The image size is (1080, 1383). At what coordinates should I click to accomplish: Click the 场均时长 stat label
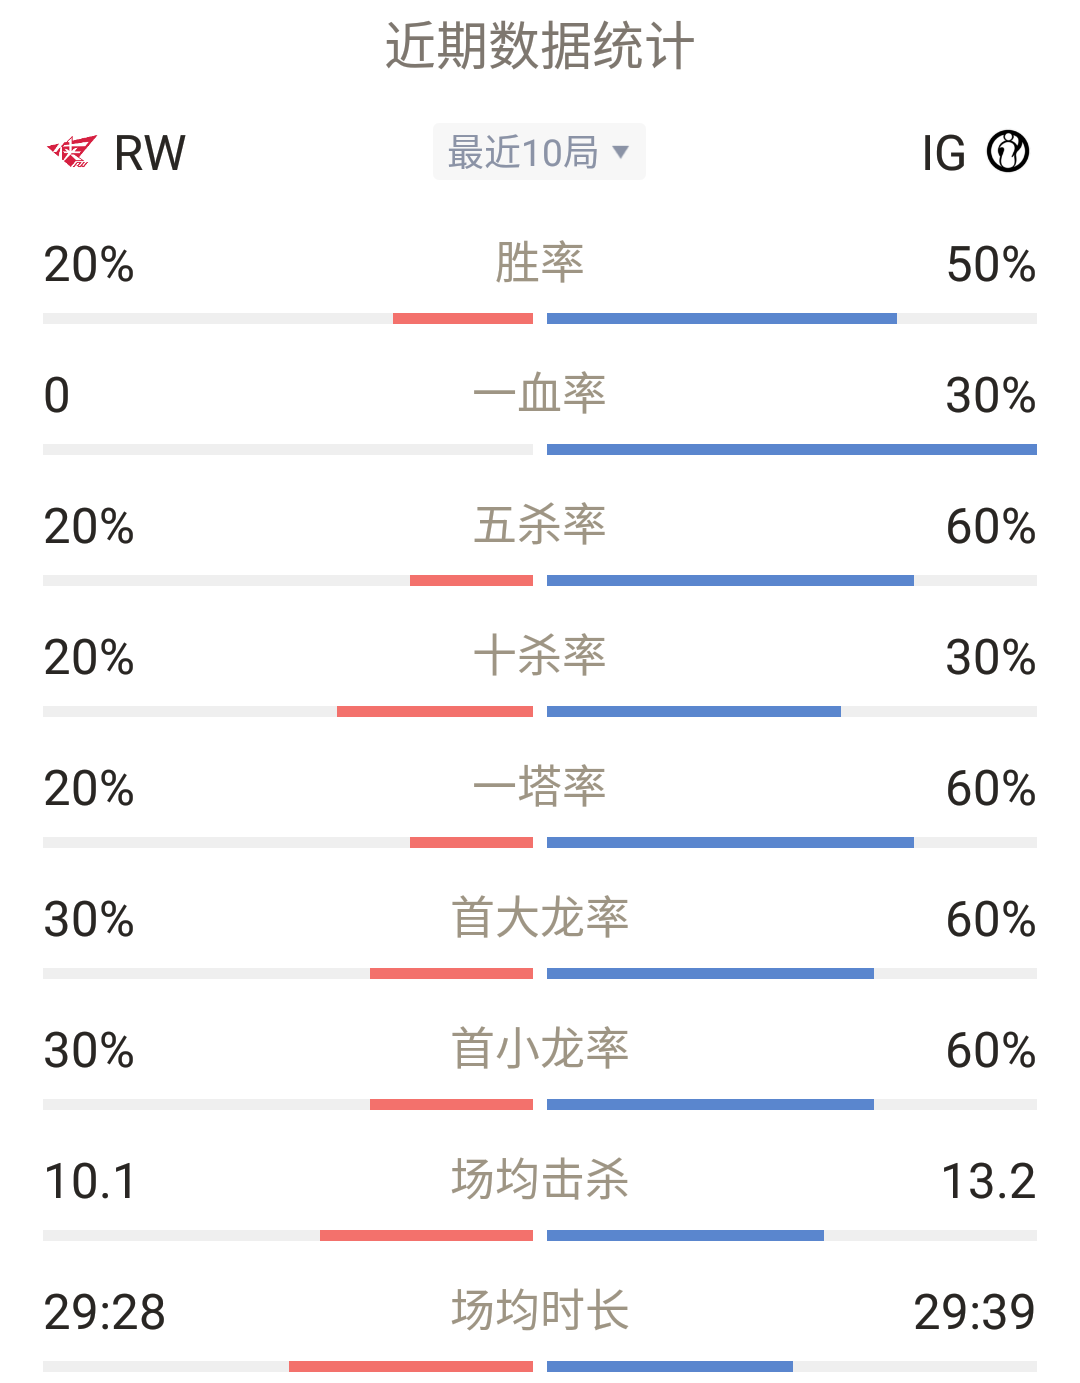(540, 1311)
